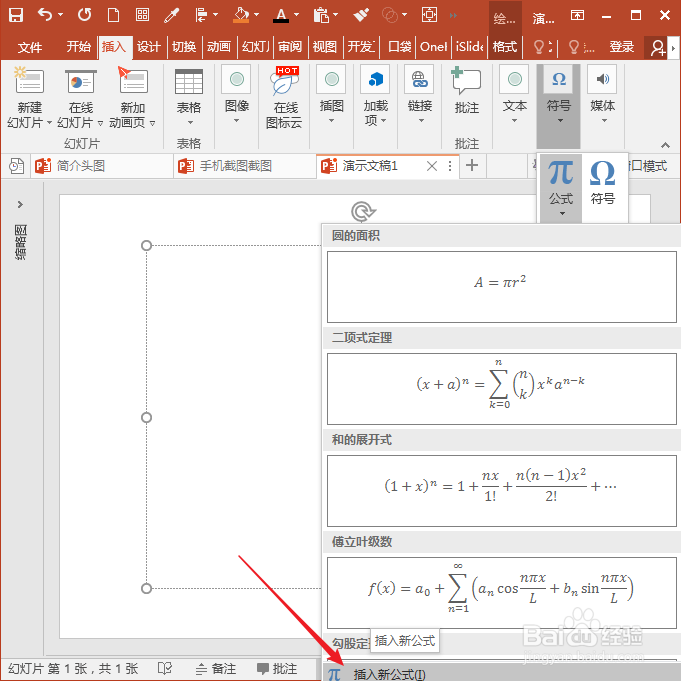
Task: Click the new blank document icon
Action: pos(113,15)
